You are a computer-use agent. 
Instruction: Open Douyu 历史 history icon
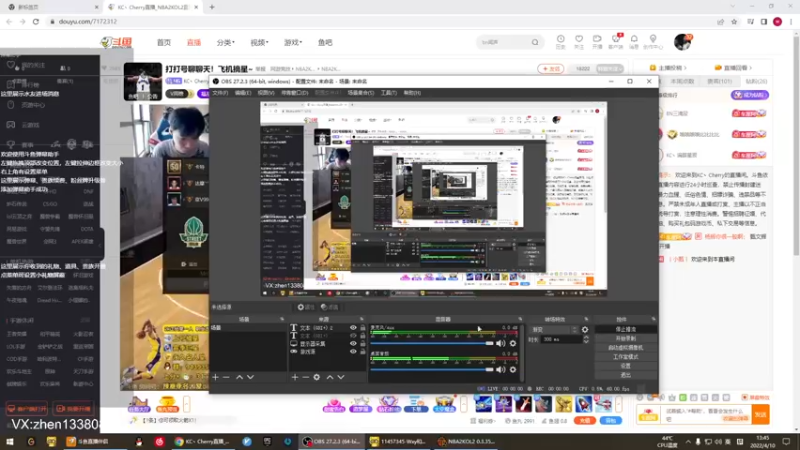(560, 41)
